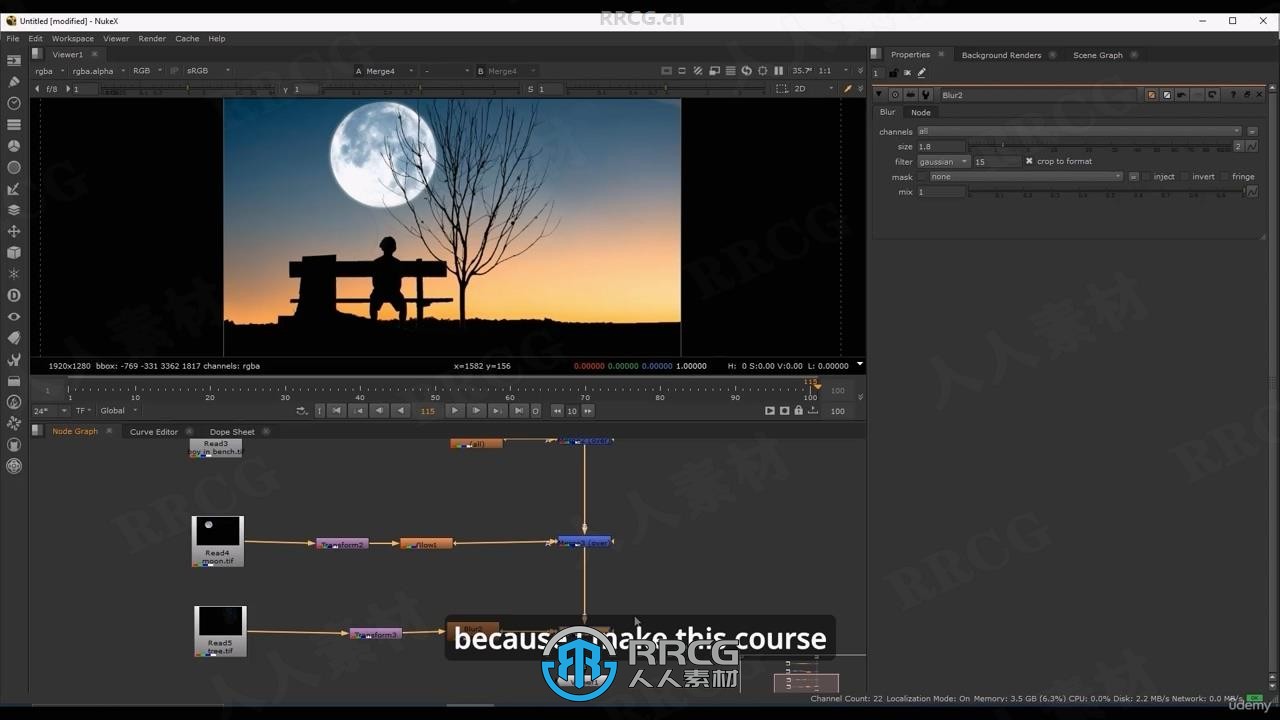Open the Merge nodes layers icon
1280x720 pixels.
click(x=14, y=210)
